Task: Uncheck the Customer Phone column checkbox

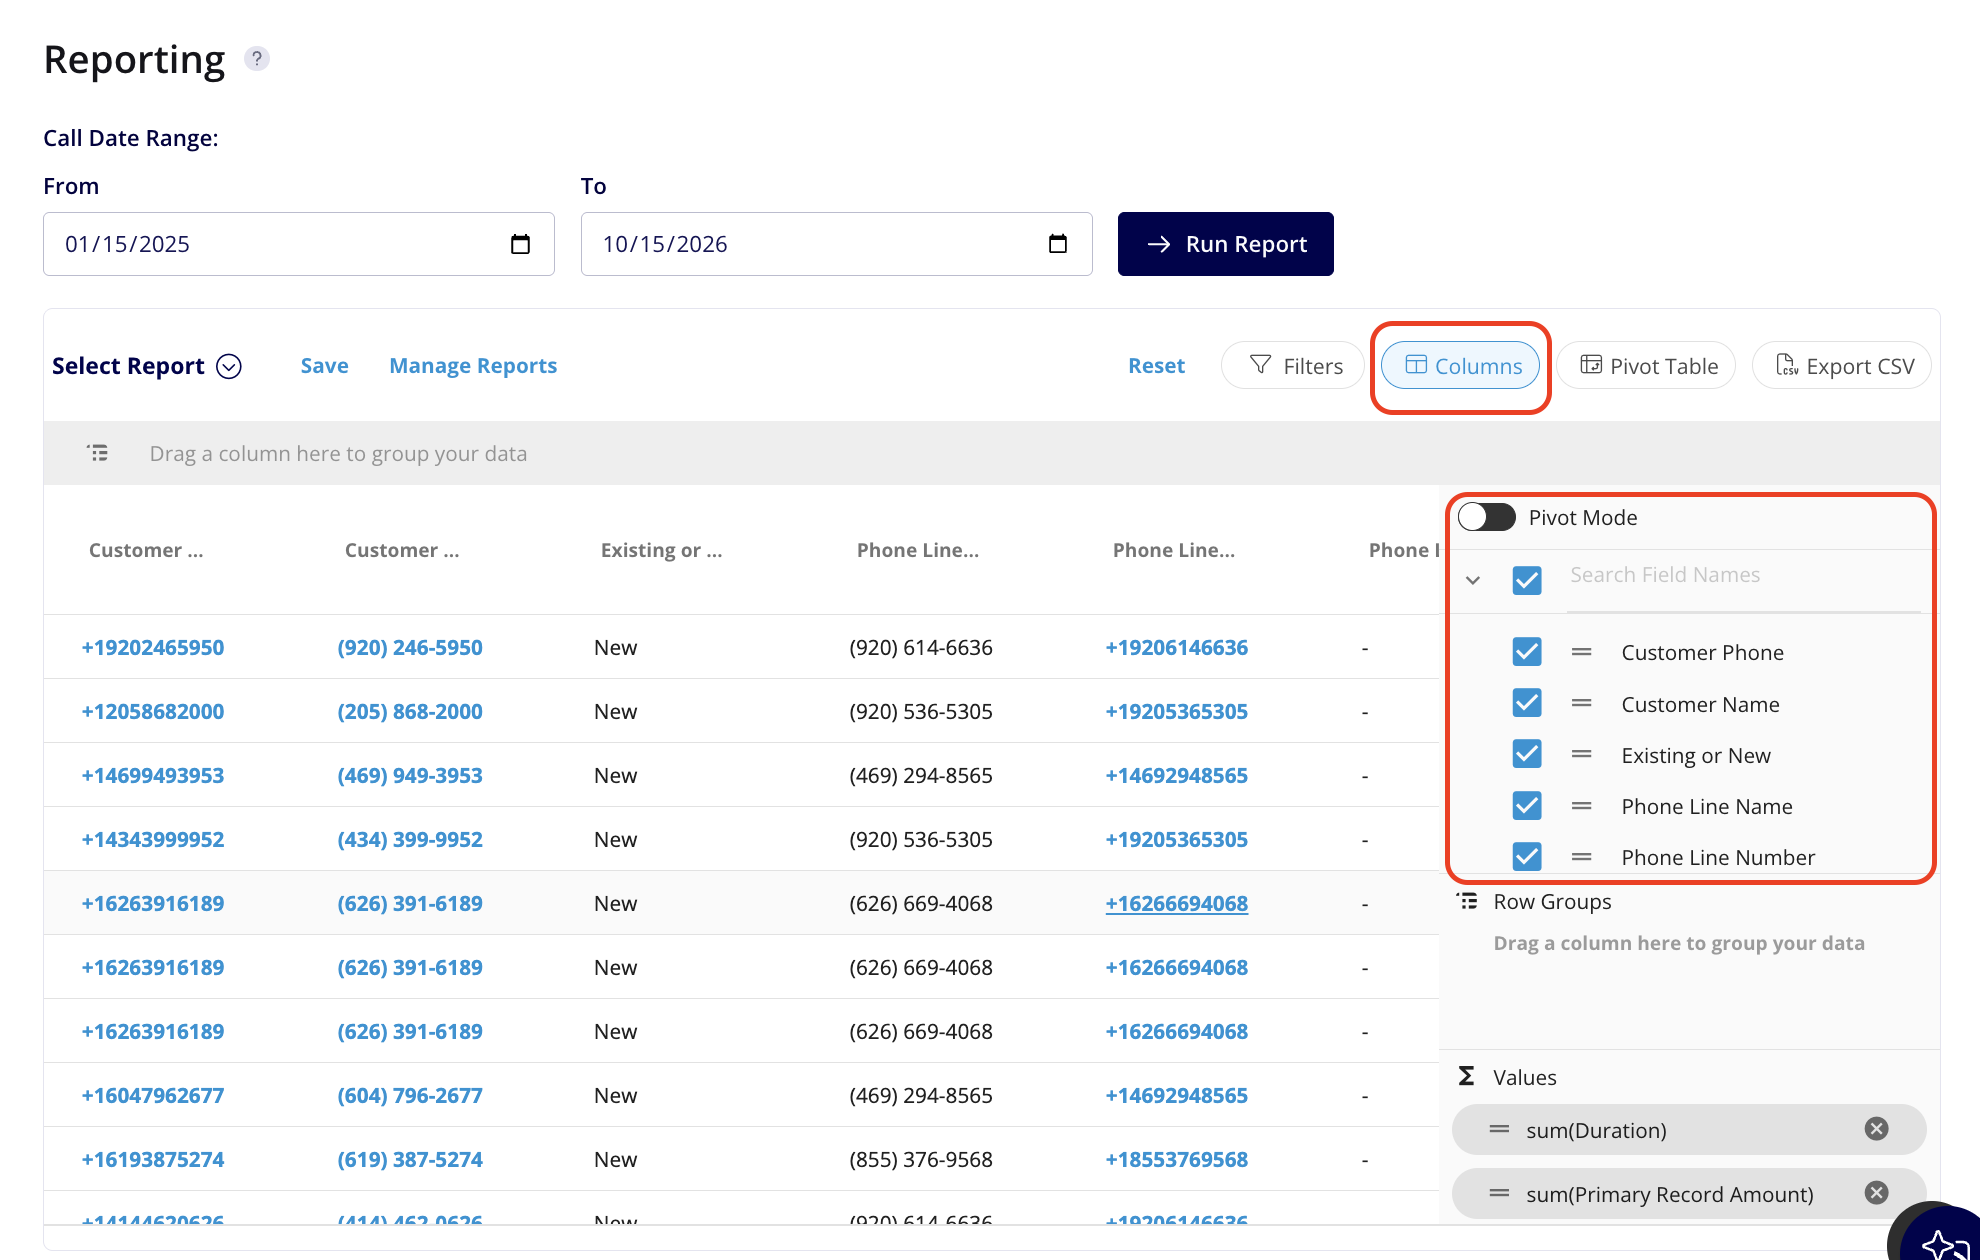Action: [x=1527, y=652]
